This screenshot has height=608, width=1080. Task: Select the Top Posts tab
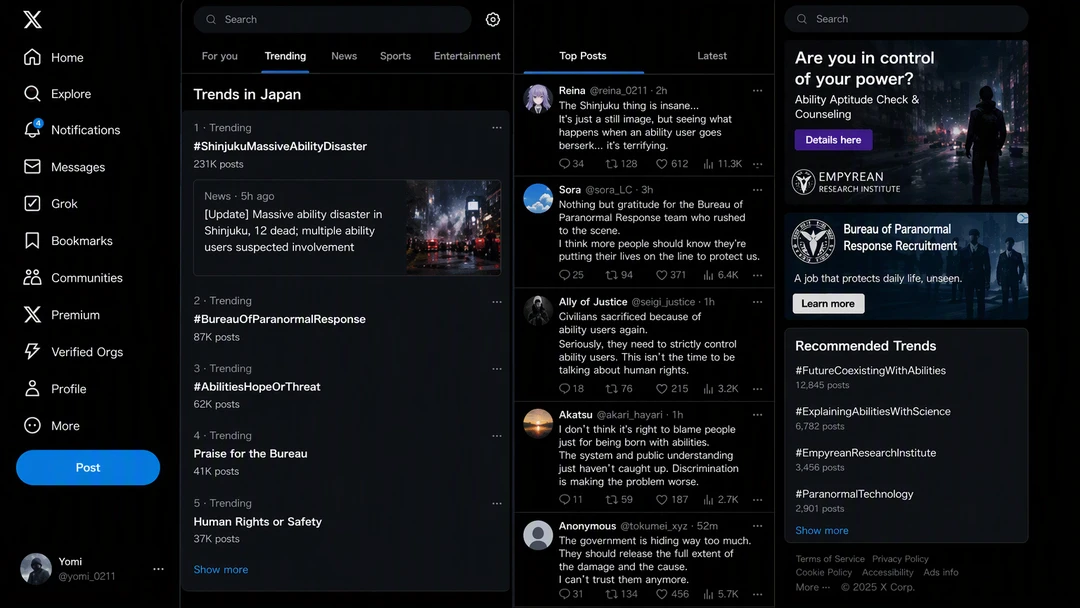(x=583, y=56)
